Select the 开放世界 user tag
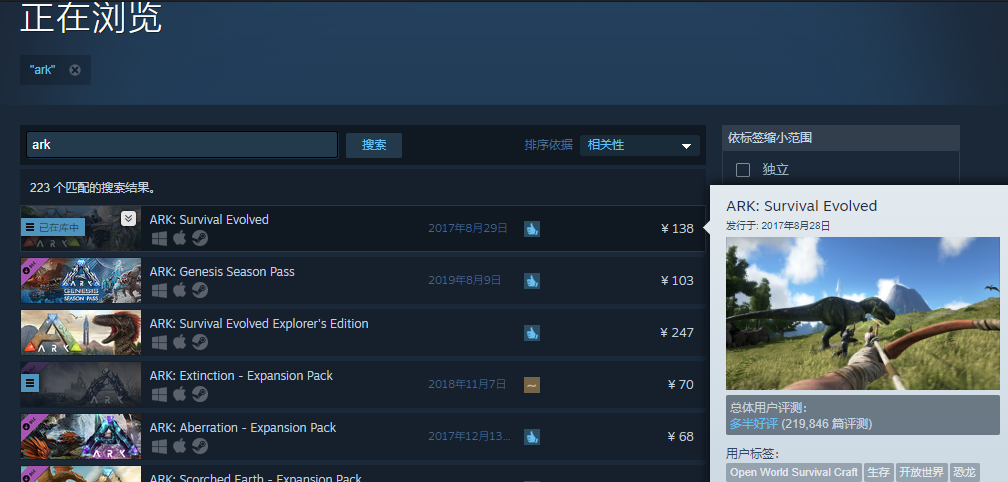The width and height of the screenshot is (1008, 482). point(921,472)
